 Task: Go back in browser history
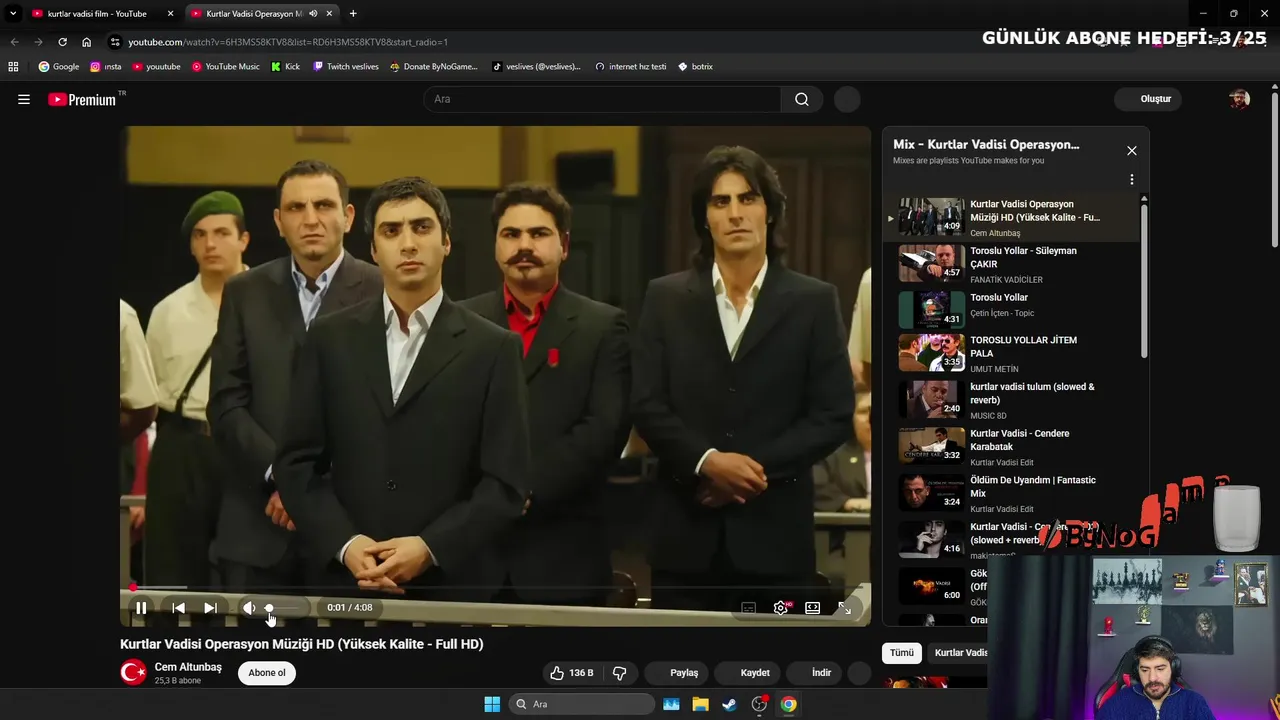pos(14,42)
